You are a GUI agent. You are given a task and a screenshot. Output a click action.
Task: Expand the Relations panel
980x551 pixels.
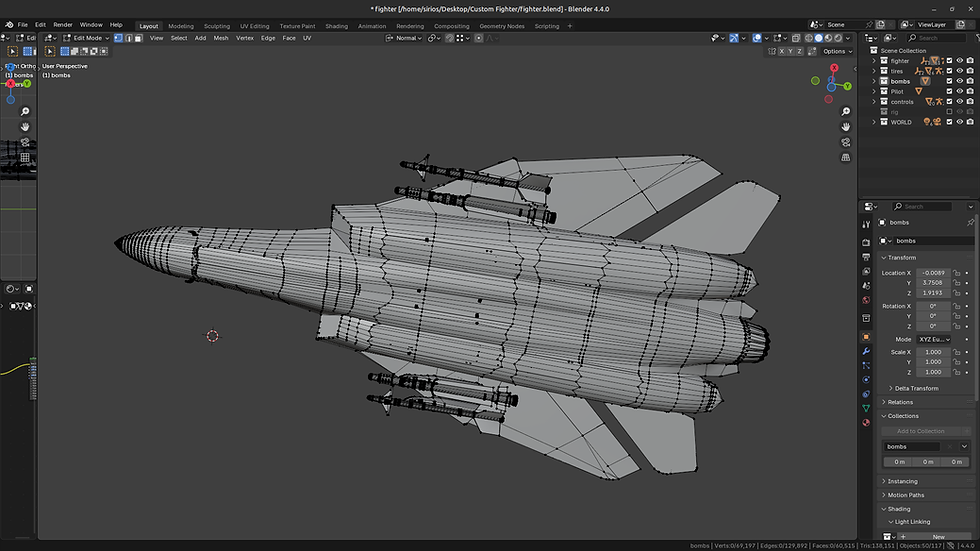(x=900, y=402)
